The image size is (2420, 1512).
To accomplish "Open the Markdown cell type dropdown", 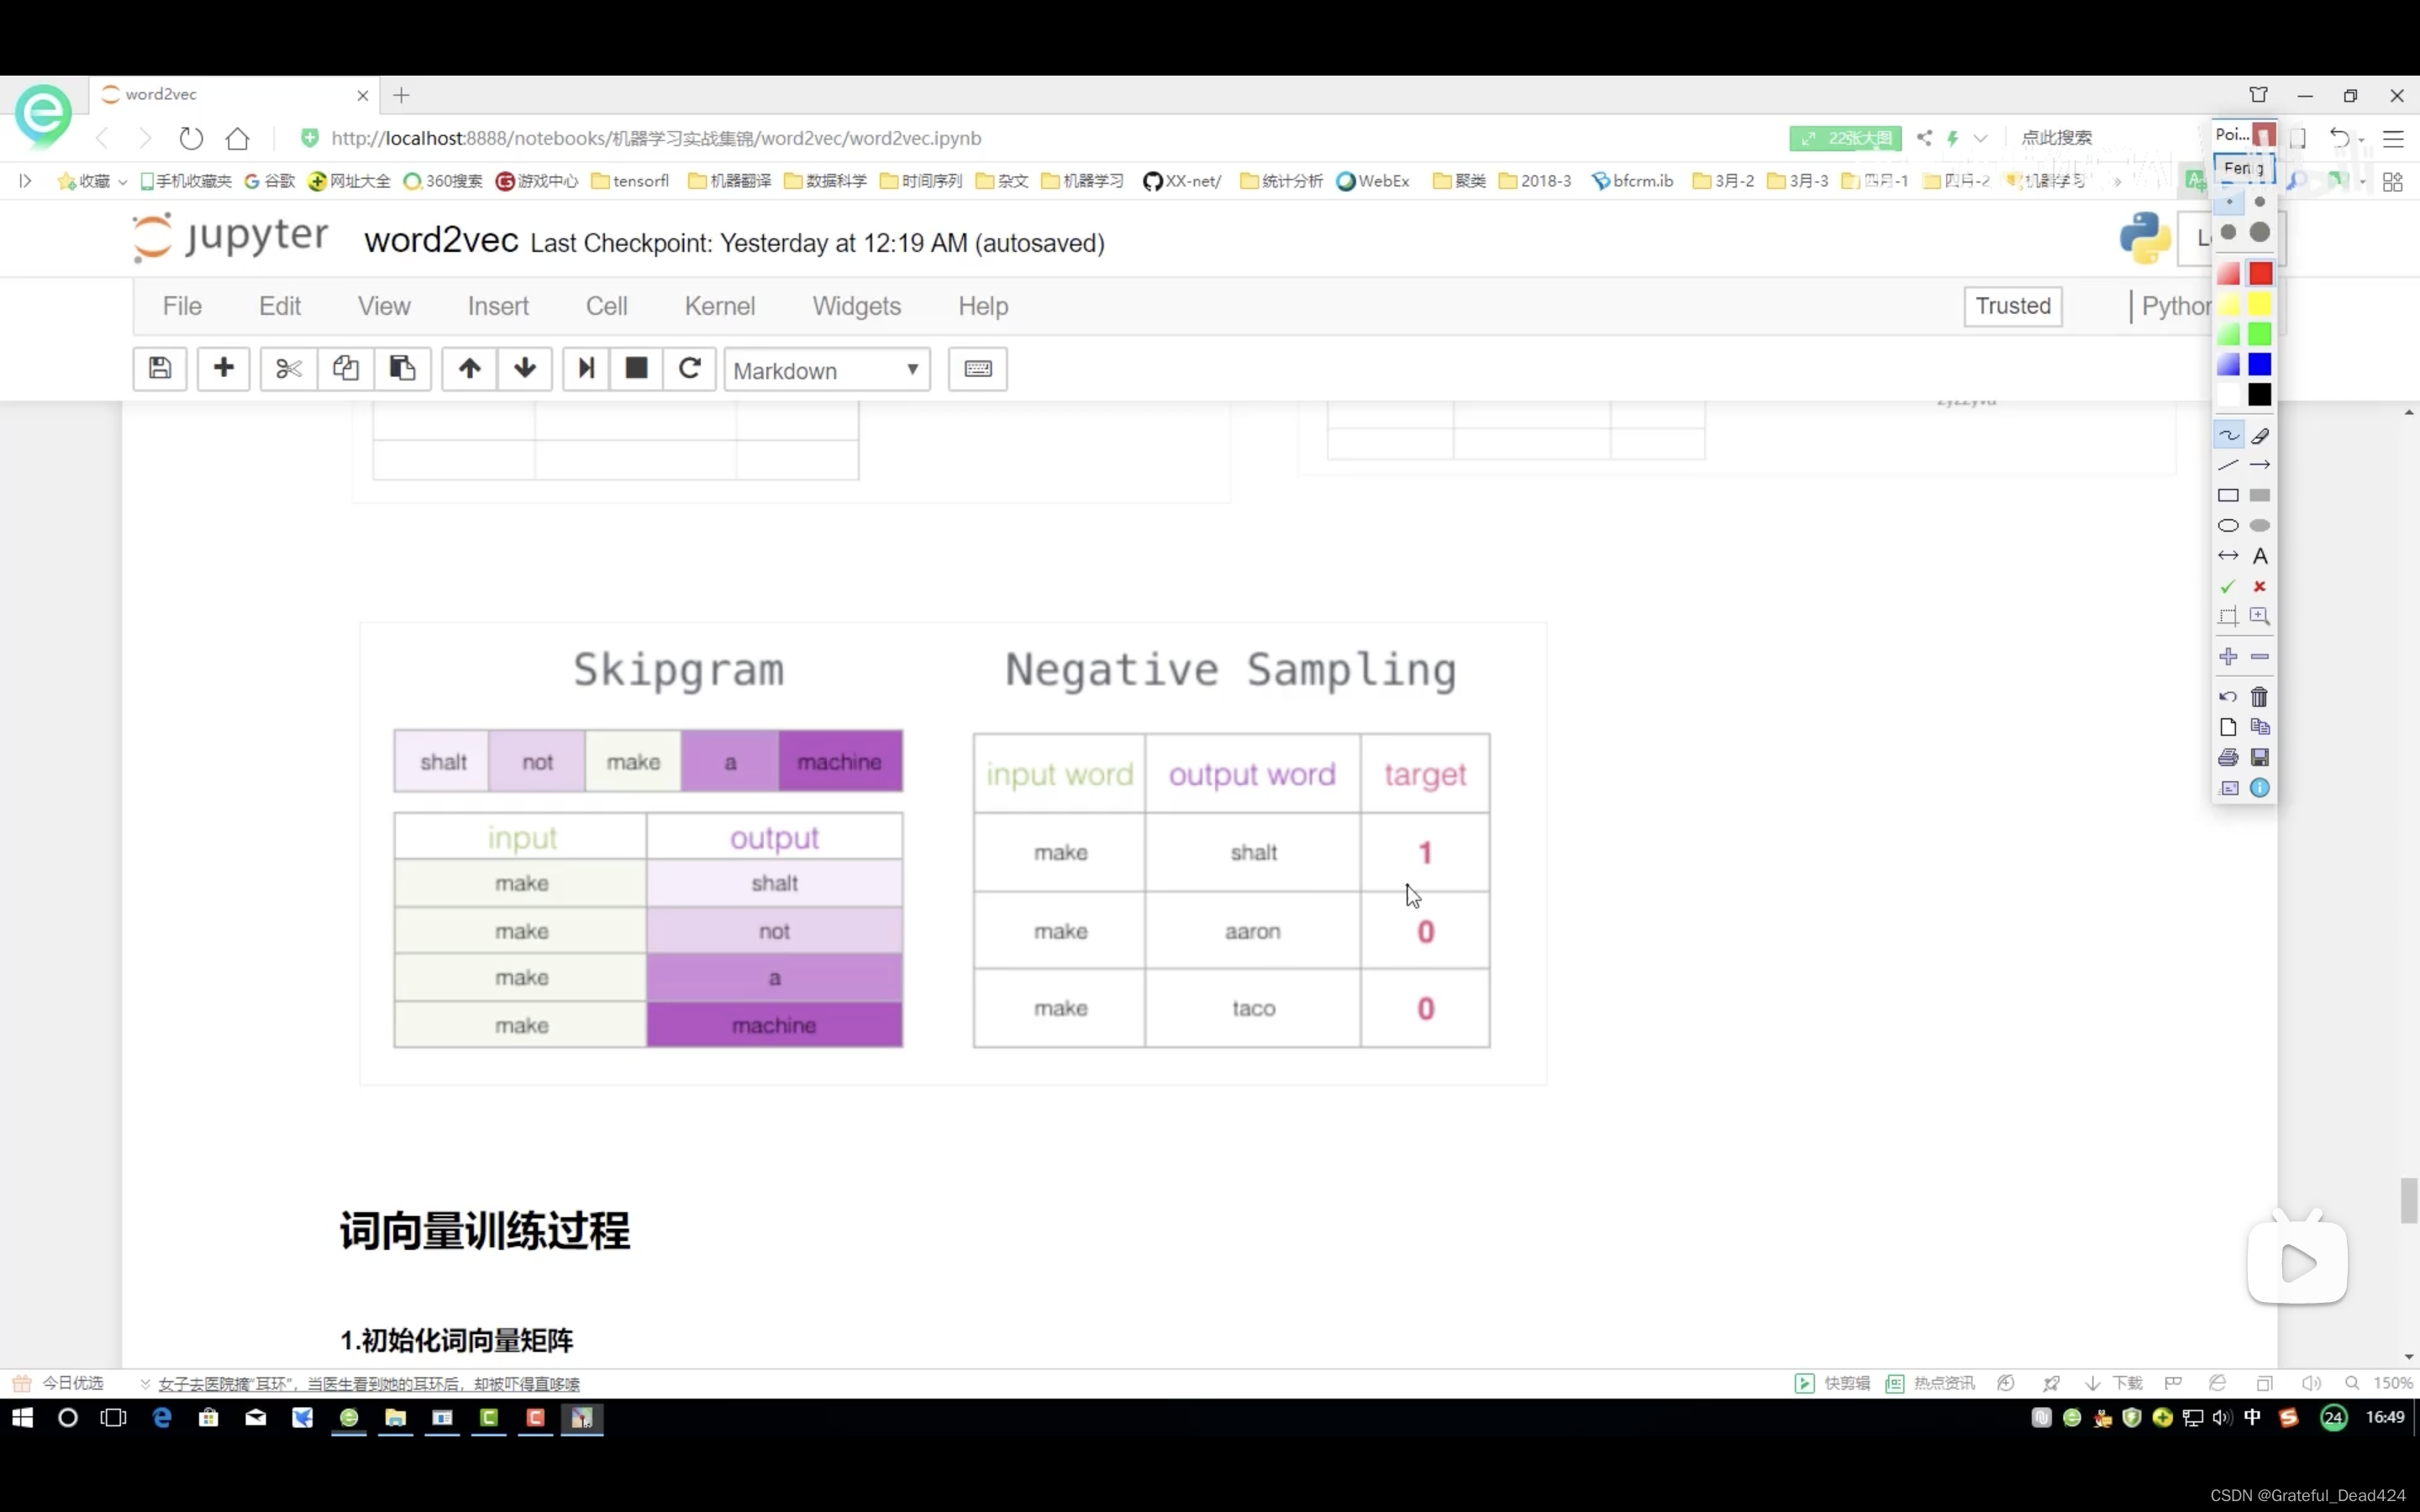I will pyautogui.click(x=826, y=369).
